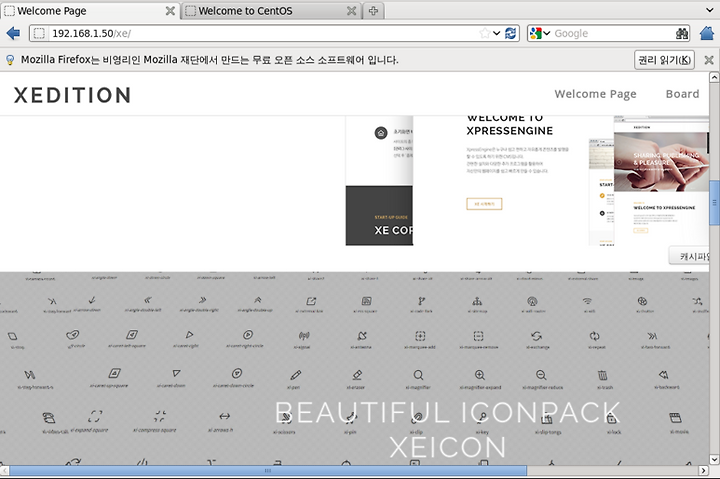Click the 캐시파일 button at the page edge
This screenshot has width=720, height=479.
click(690, 256)
